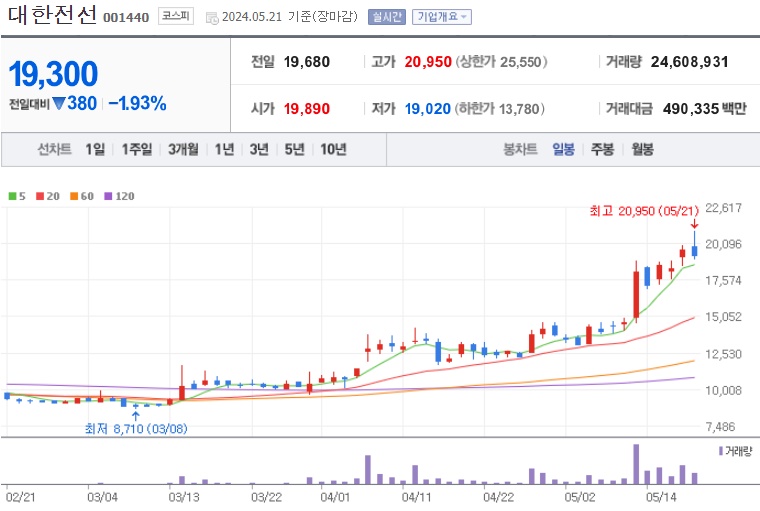Click the 고가 value 20,950

[428, 62]
